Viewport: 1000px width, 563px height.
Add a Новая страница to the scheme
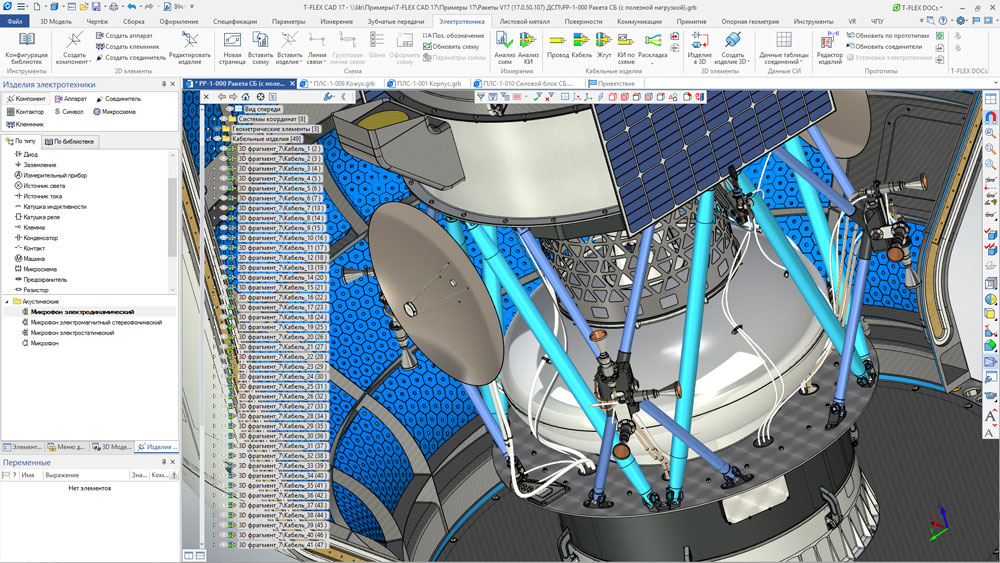tap(232, 48)
